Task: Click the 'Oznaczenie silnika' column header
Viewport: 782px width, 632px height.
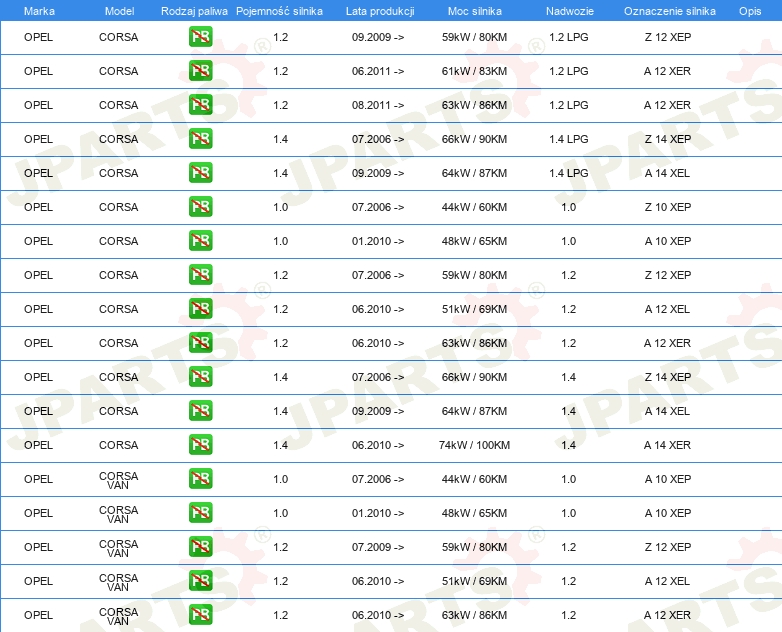Action: pyautogui.click(x=670, y=11)
